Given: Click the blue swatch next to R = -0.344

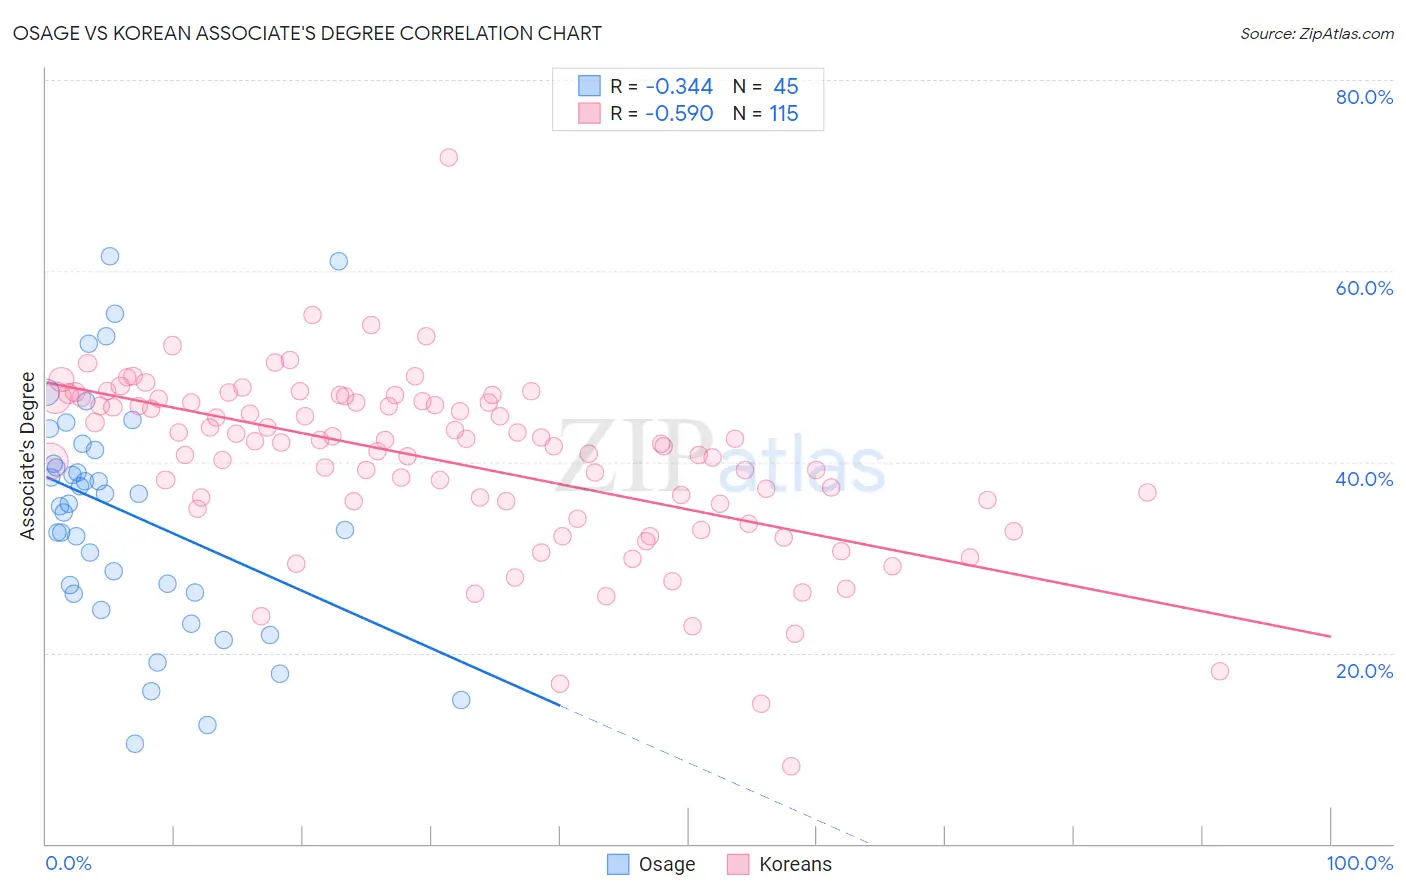Looking at the screenshot, I should click(590, 86).
